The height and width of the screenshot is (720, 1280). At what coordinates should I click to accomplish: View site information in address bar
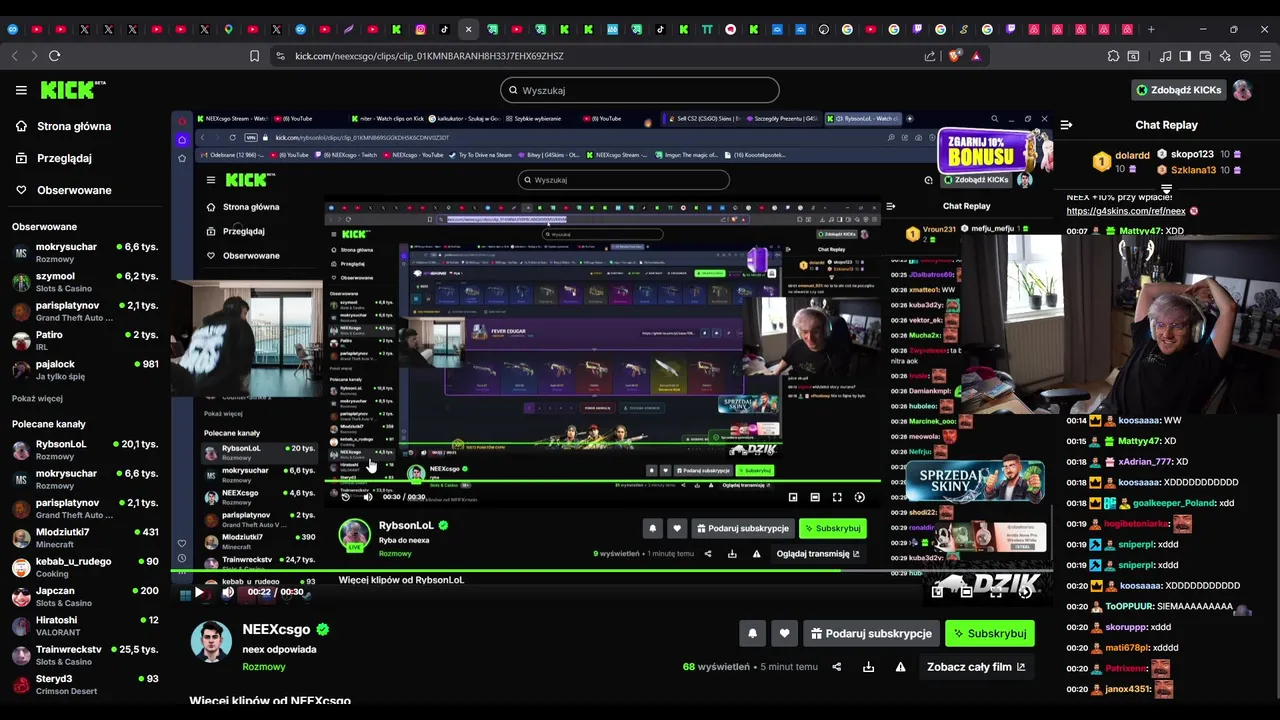(x=280, y=56)
